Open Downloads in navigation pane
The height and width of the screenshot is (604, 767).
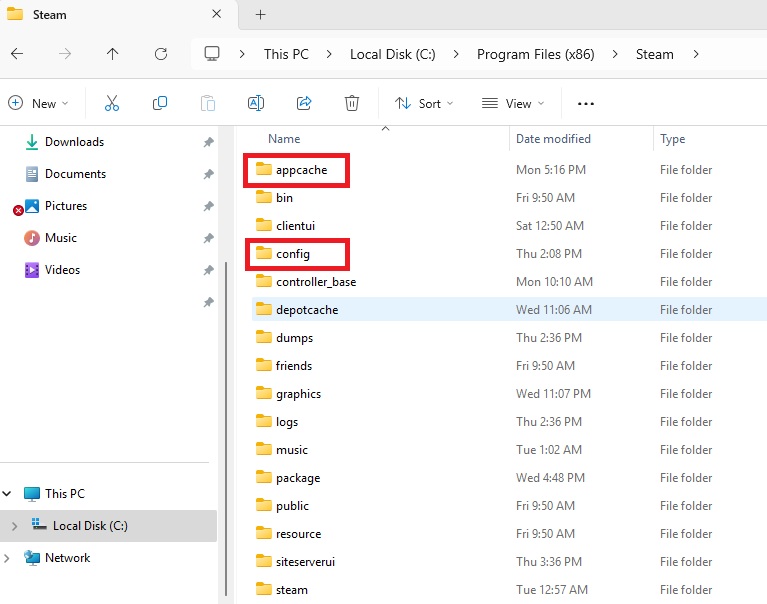click(x=74, y=142)
